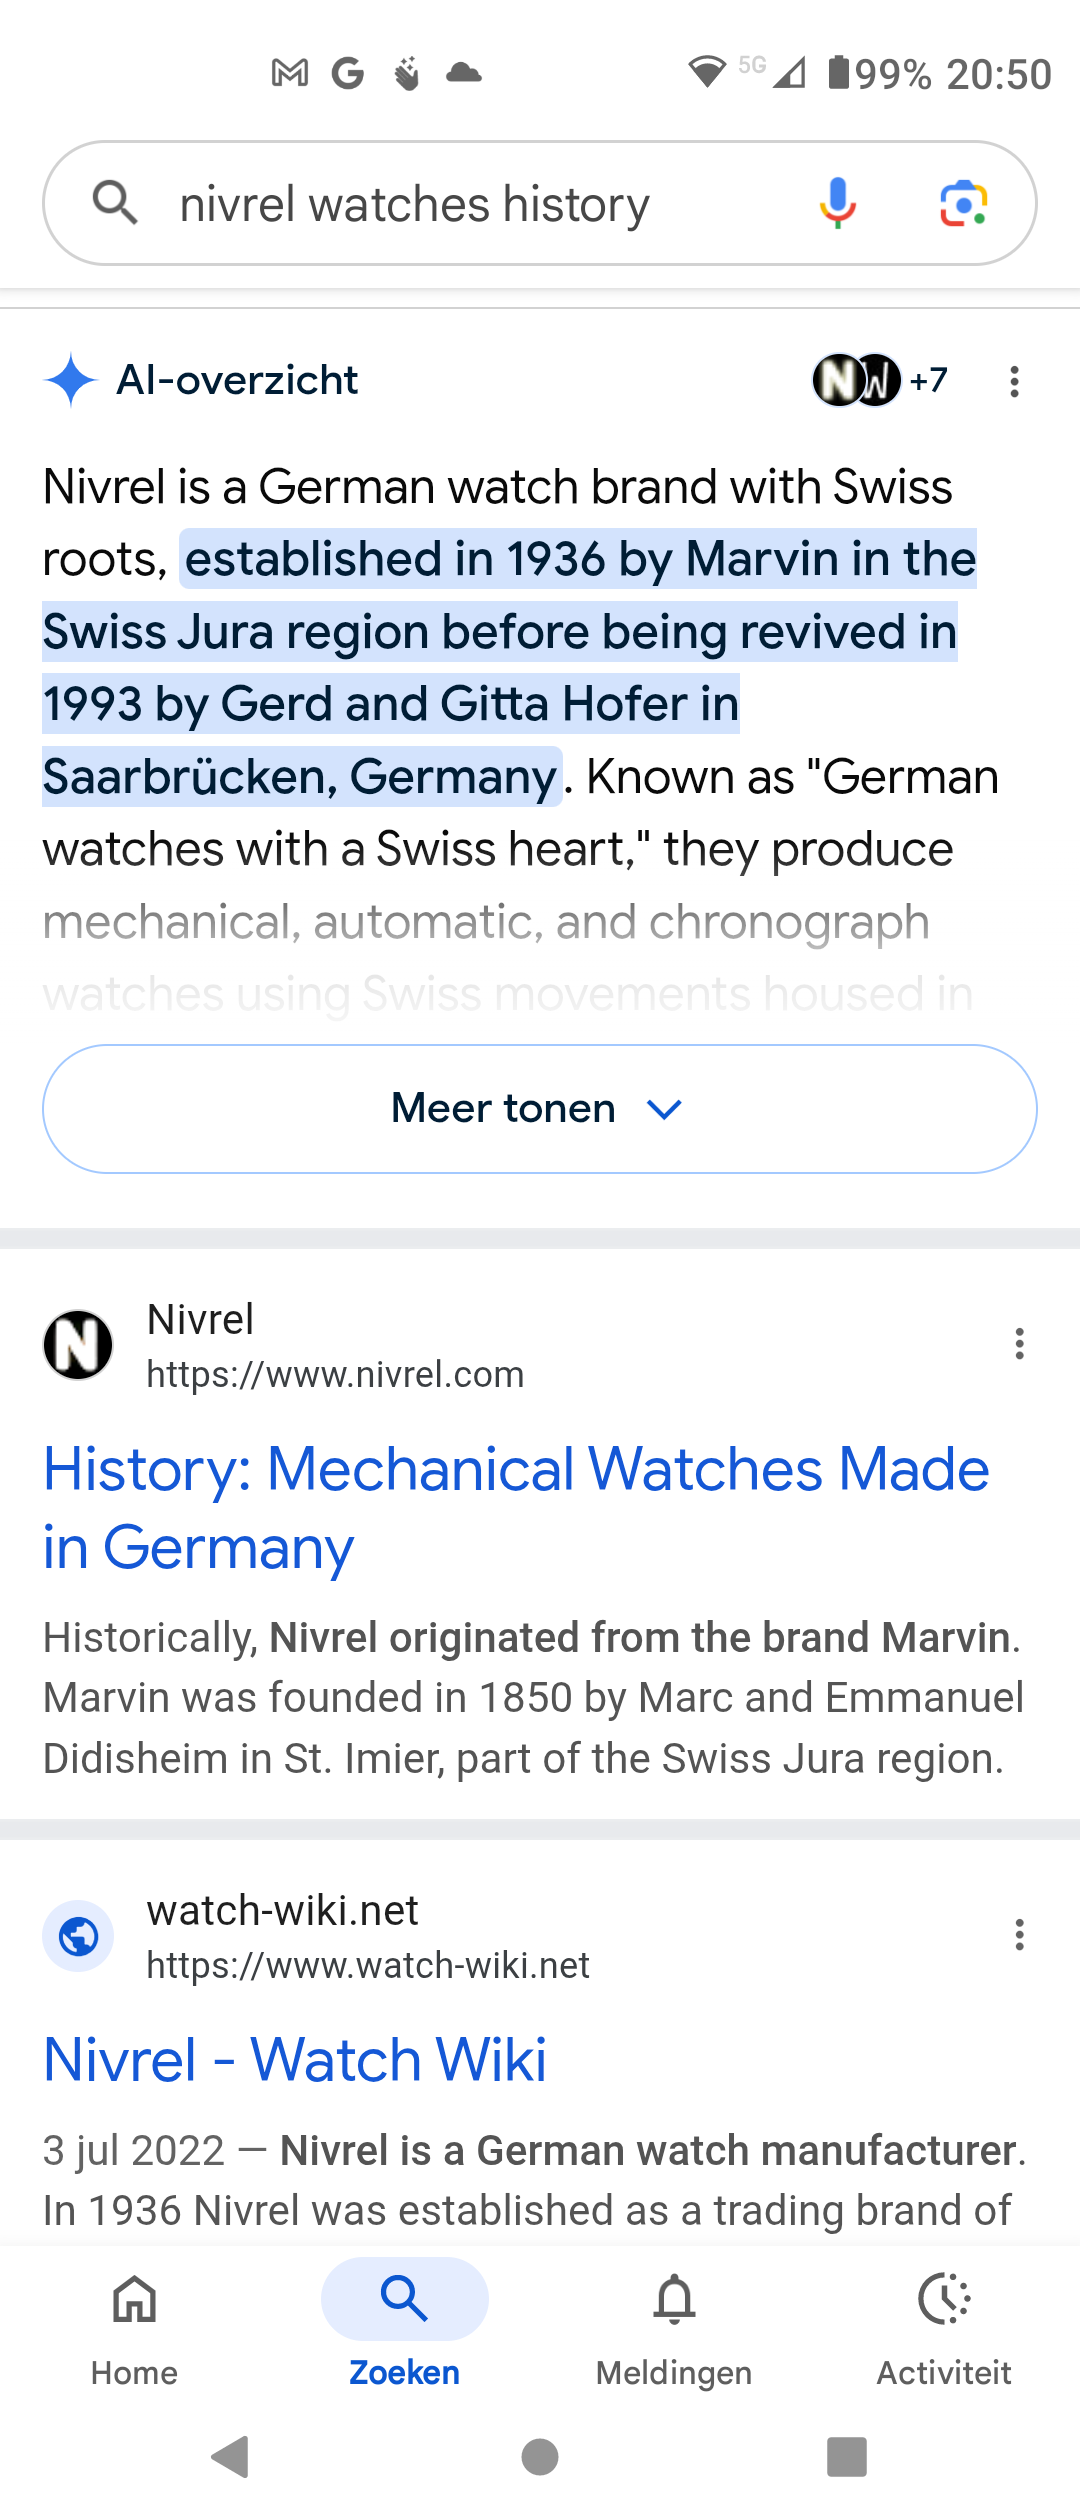
Task: Tap the search magnifier icon in search bar
Action: (x=115, y=203)
